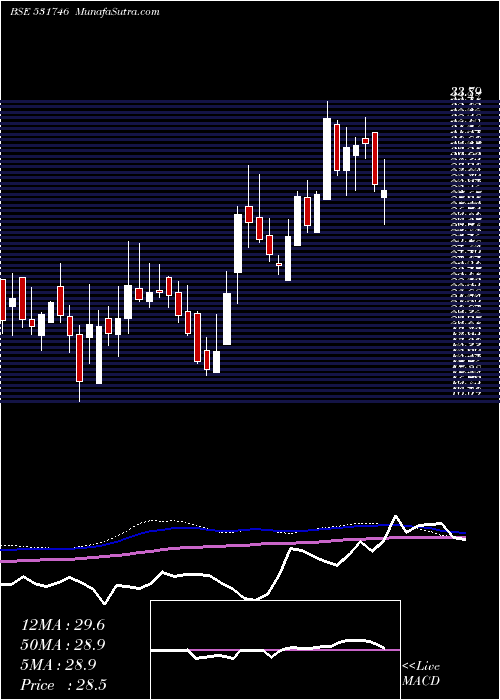Image resolution: width=500 pixels, height=700 pixels.
Task: Click the MunafaSutra.com text
Action: click(x=118, y=12)
